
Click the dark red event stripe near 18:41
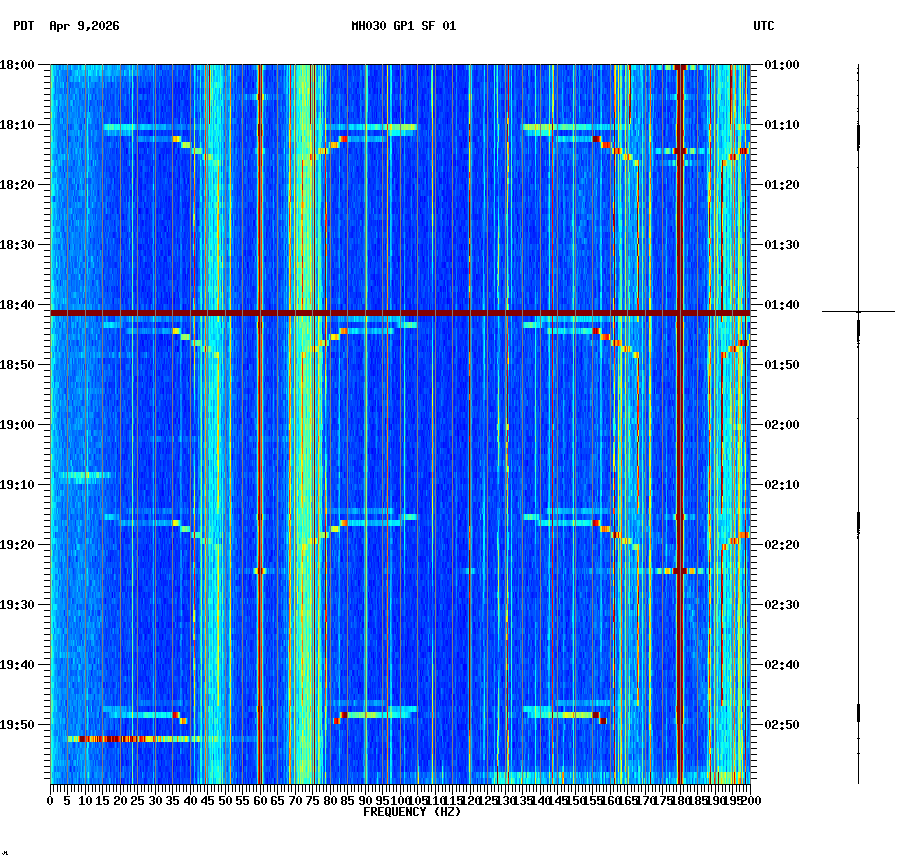point(400,314)
